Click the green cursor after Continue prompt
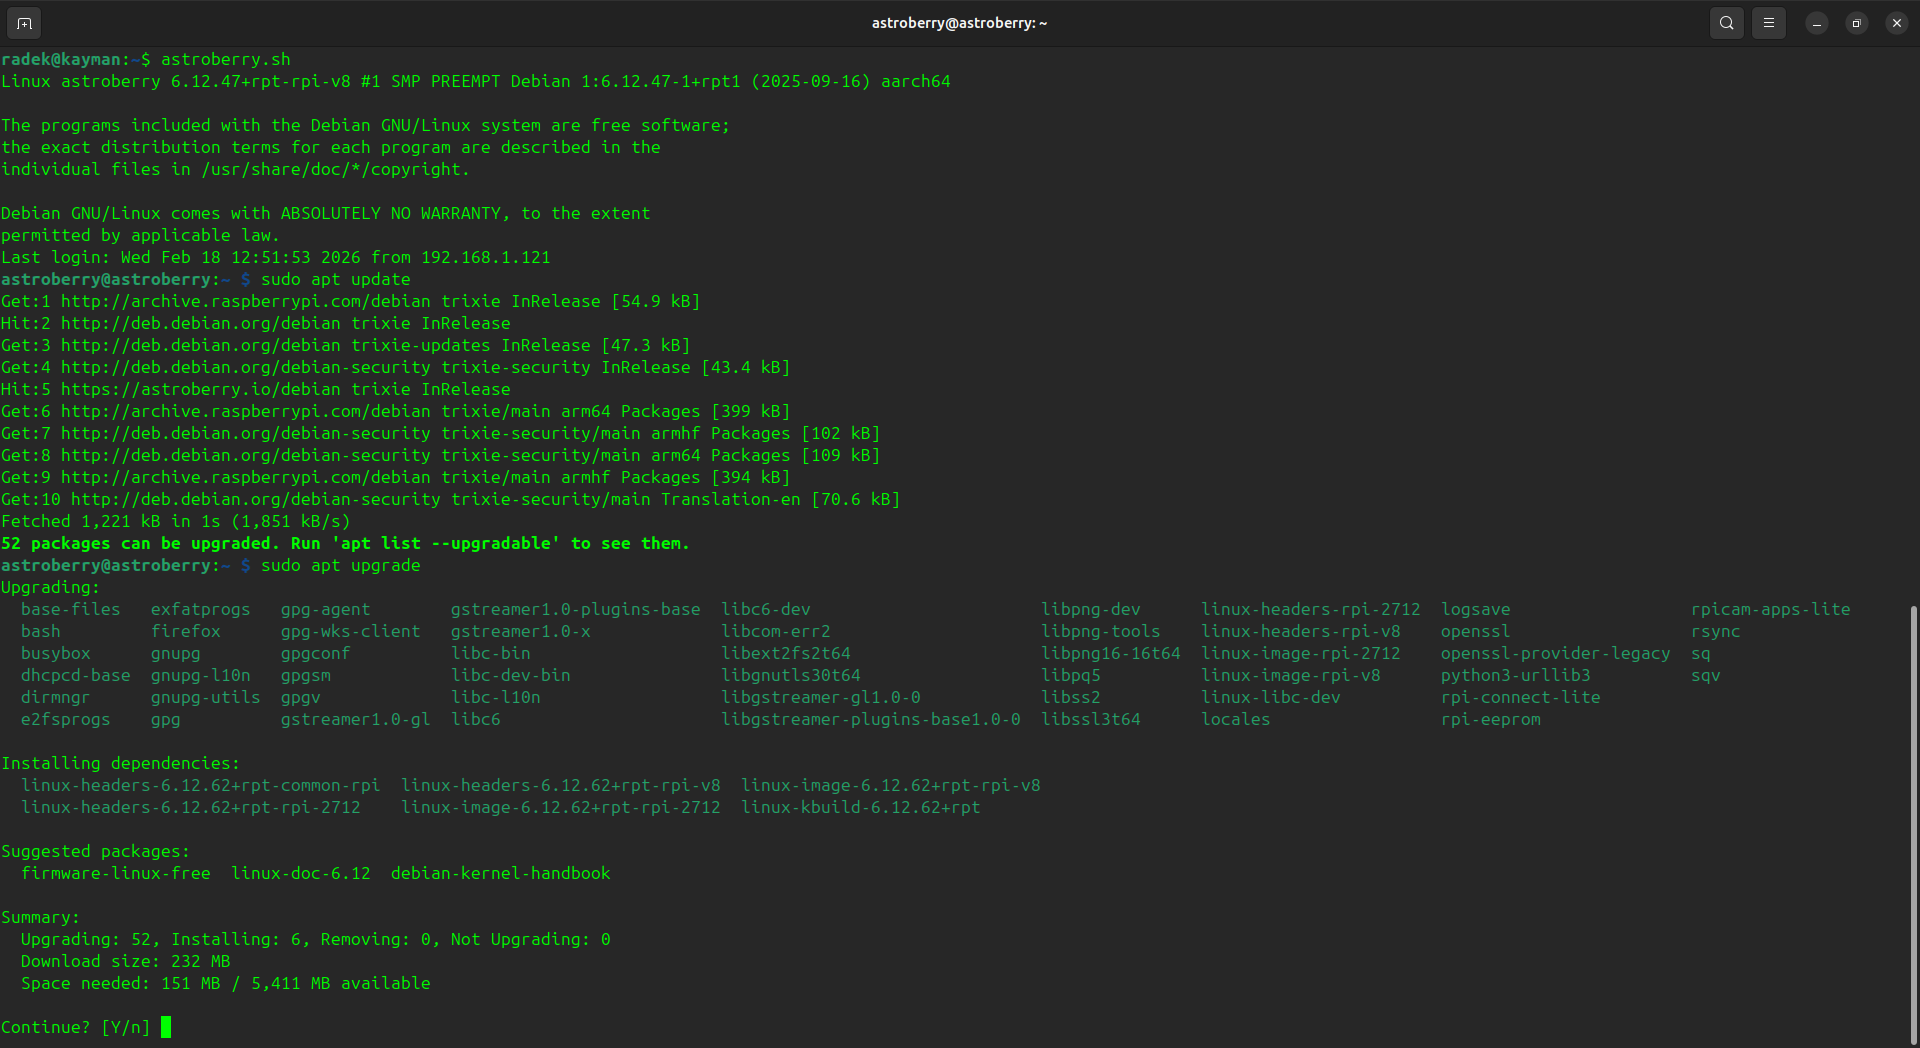 click(x=166, y=1027)
